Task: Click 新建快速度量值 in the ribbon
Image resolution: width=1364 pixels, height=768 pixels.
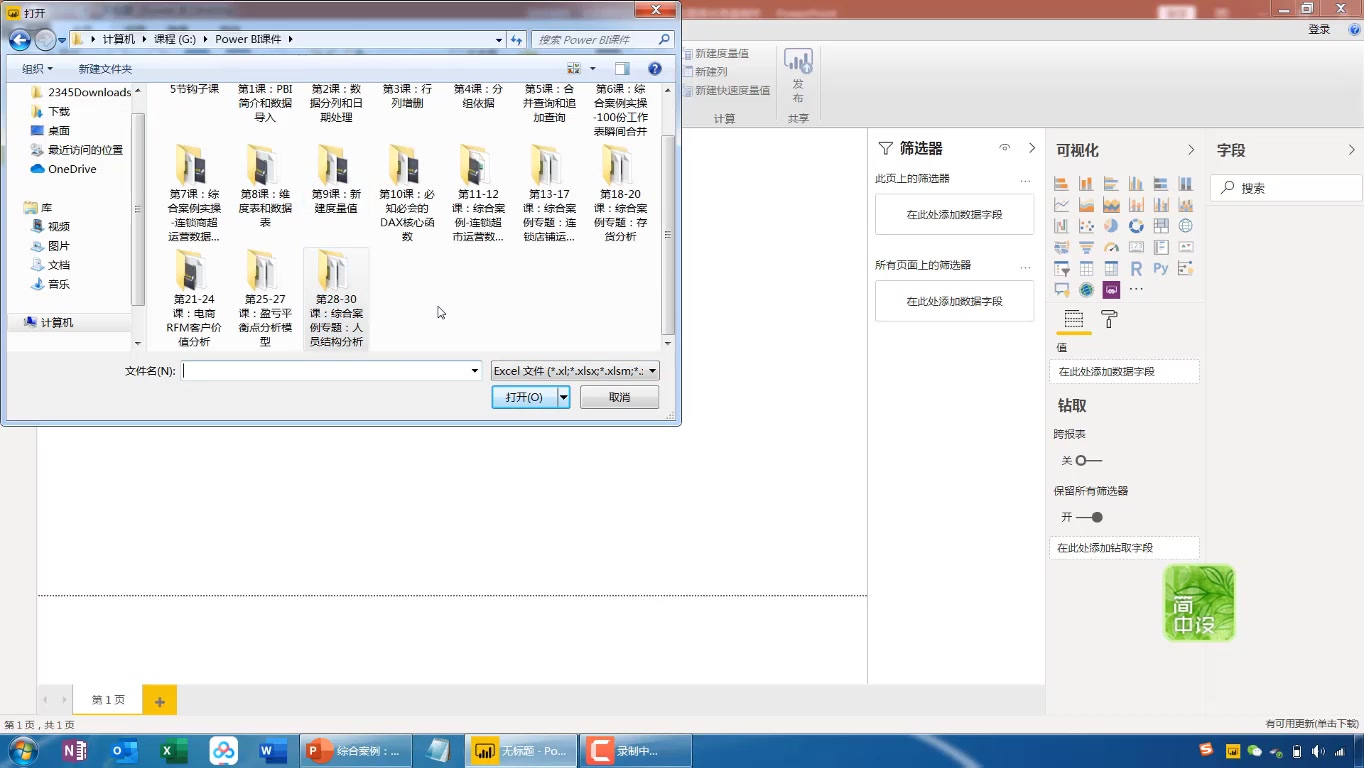Action: click(726, 90)
